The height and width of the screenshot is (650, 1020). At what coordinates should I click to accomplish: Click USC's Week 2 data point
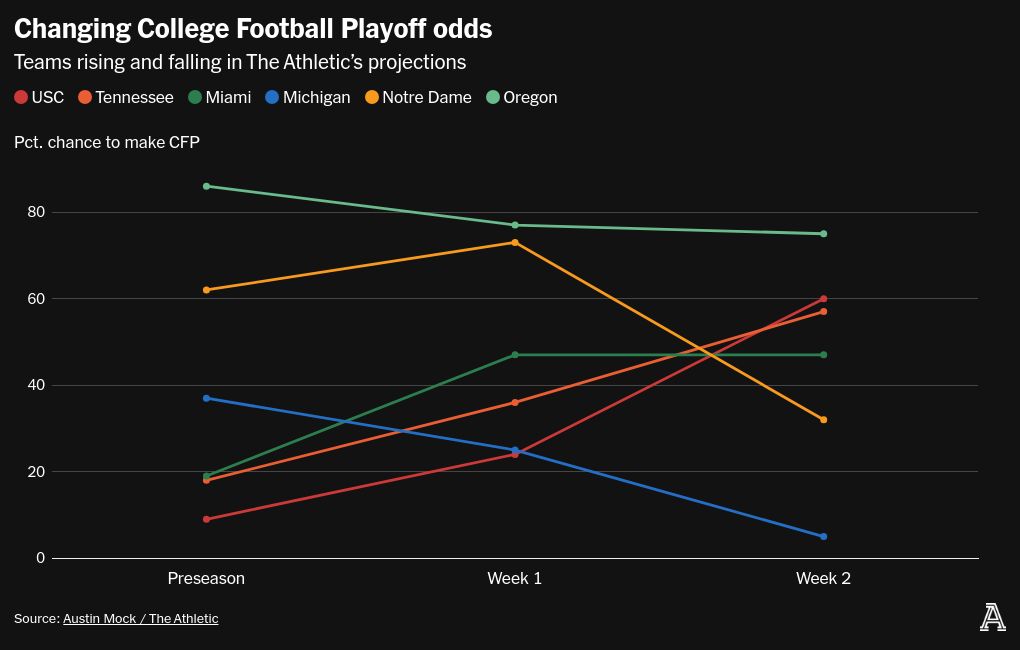click(823, 299)
